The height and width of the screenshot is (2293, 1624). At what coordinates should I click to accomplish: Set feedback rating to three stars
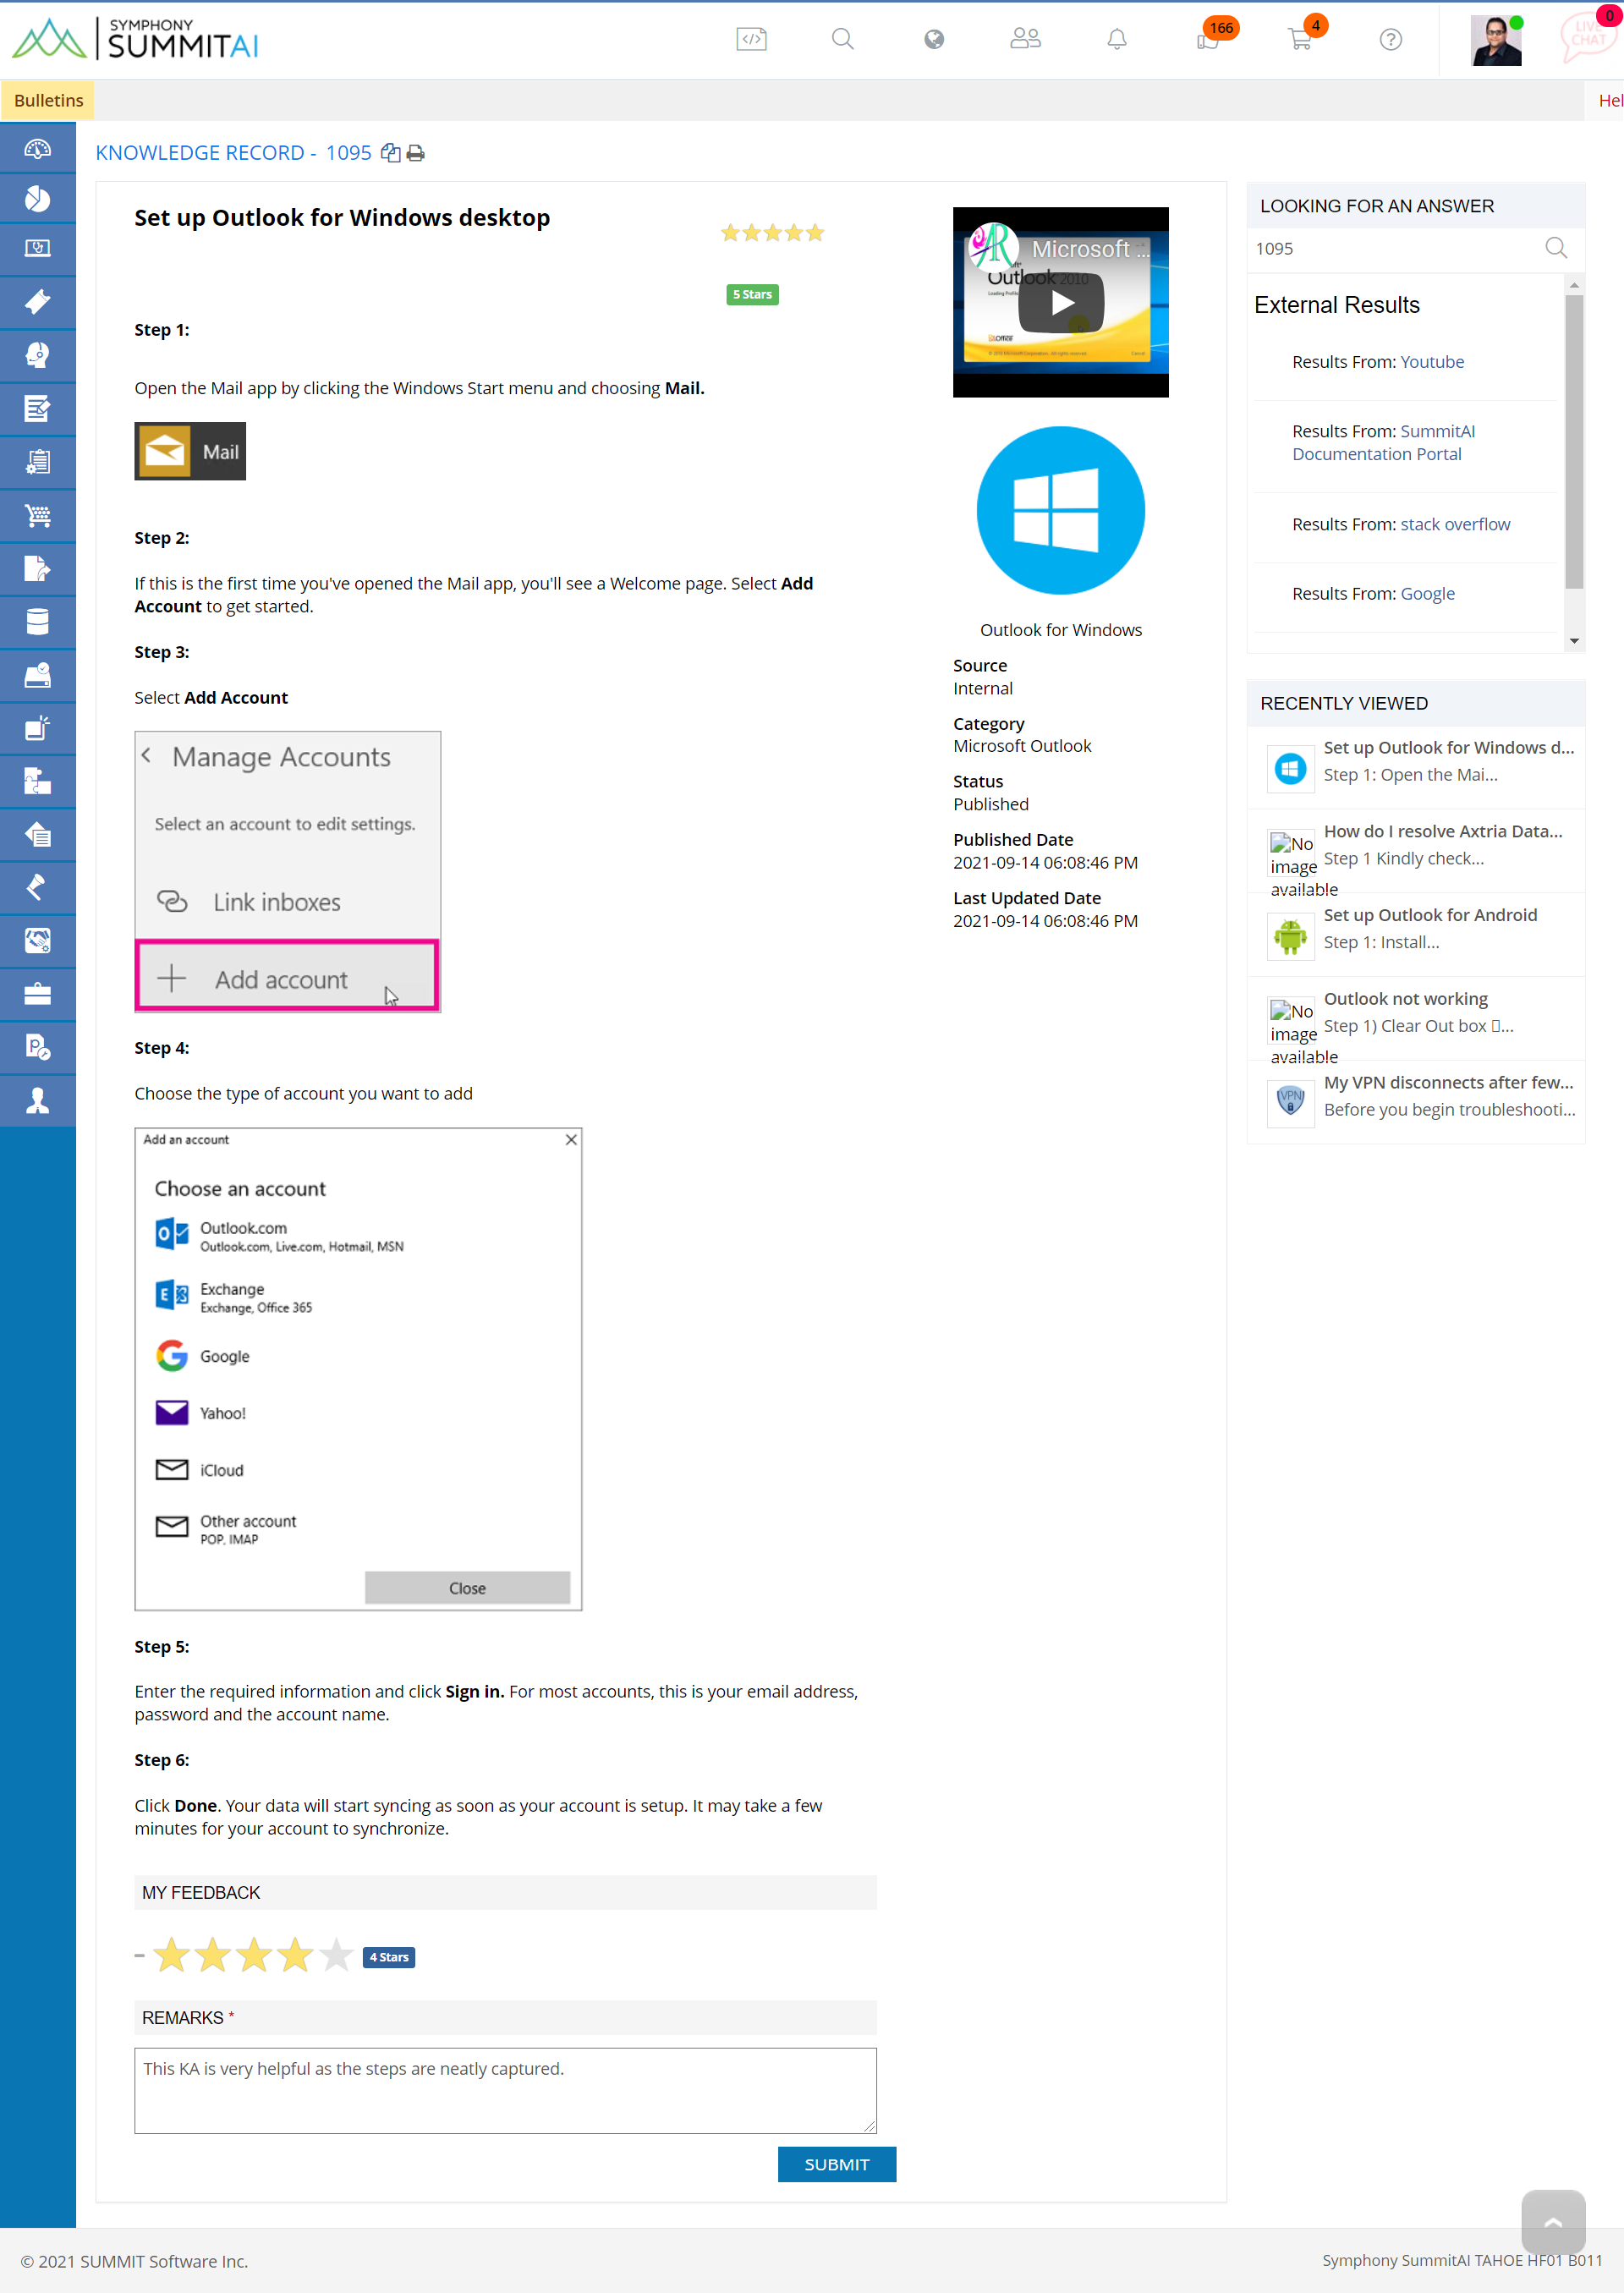coord(254,1955)
